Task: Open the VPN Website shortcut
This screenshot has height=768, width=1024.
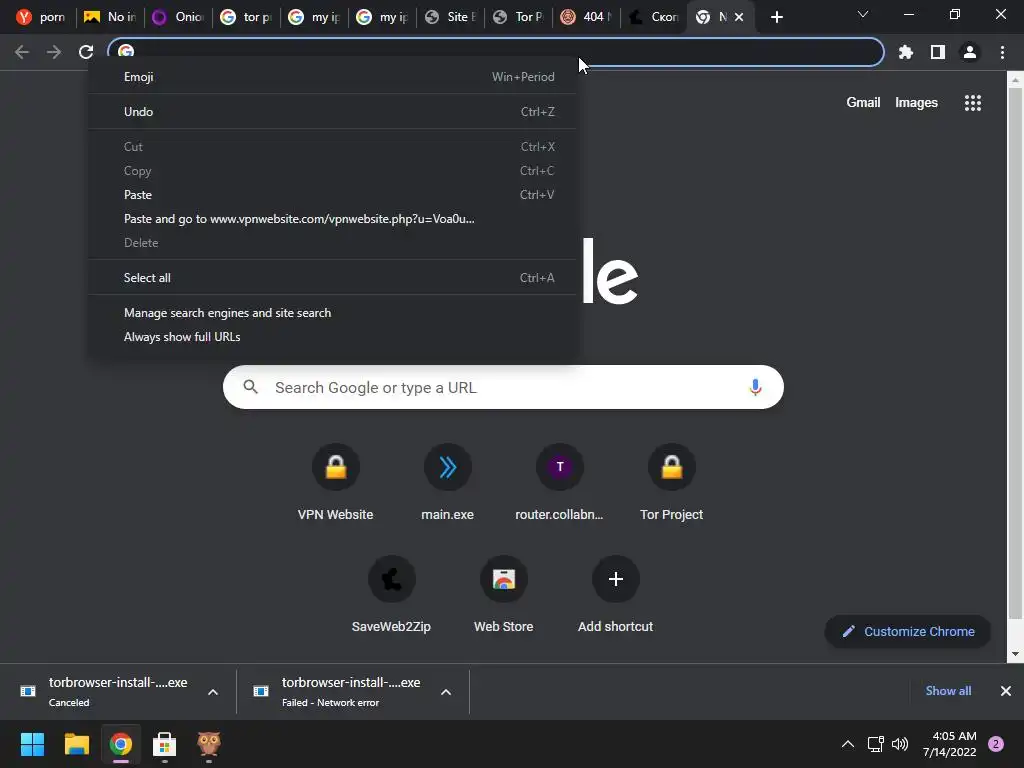Action: click(x=336, y=483)
